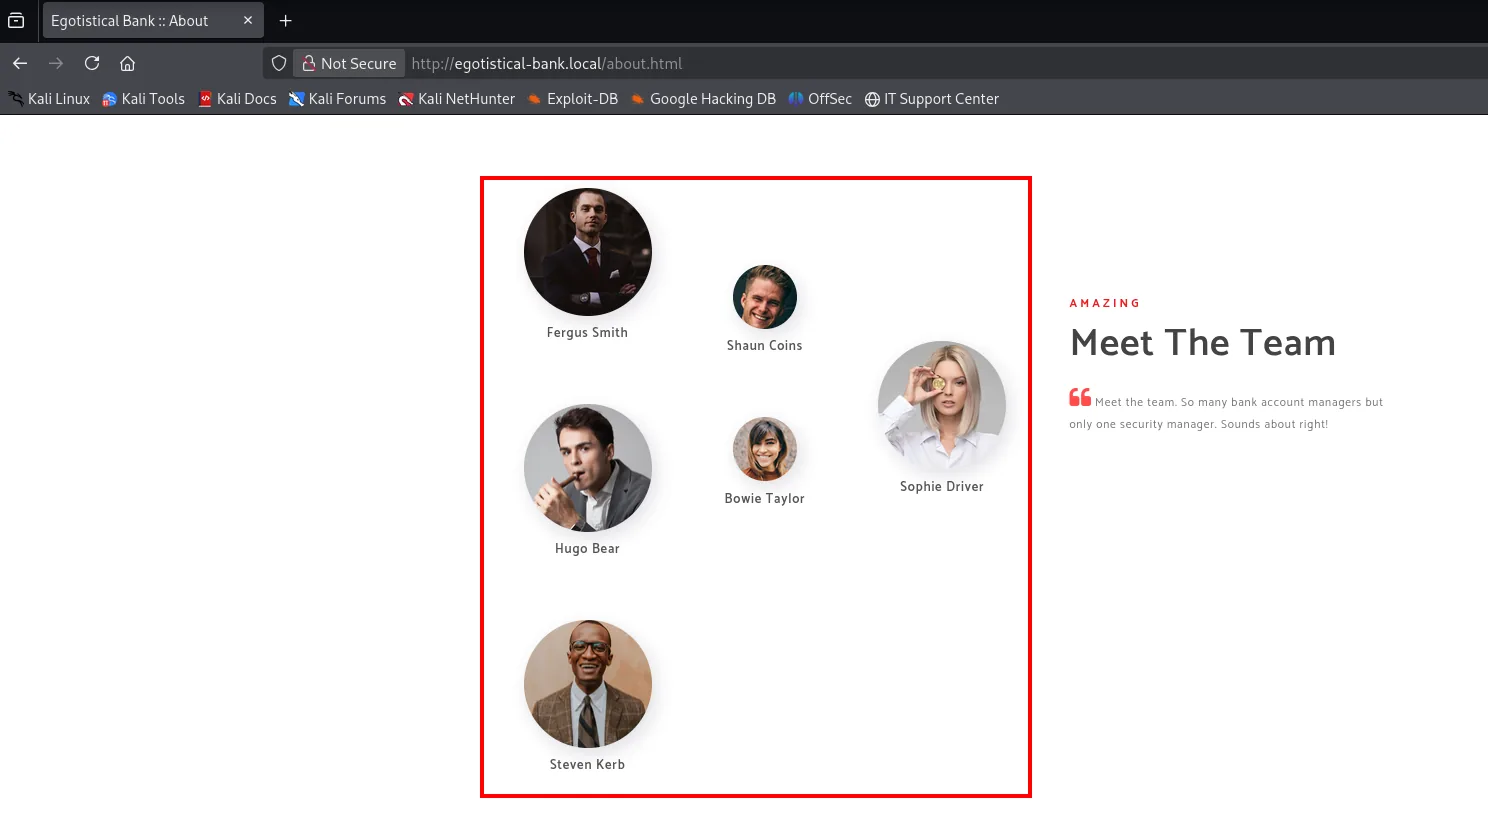
Task: Reload the current page
Action: (x=92, y=63)
